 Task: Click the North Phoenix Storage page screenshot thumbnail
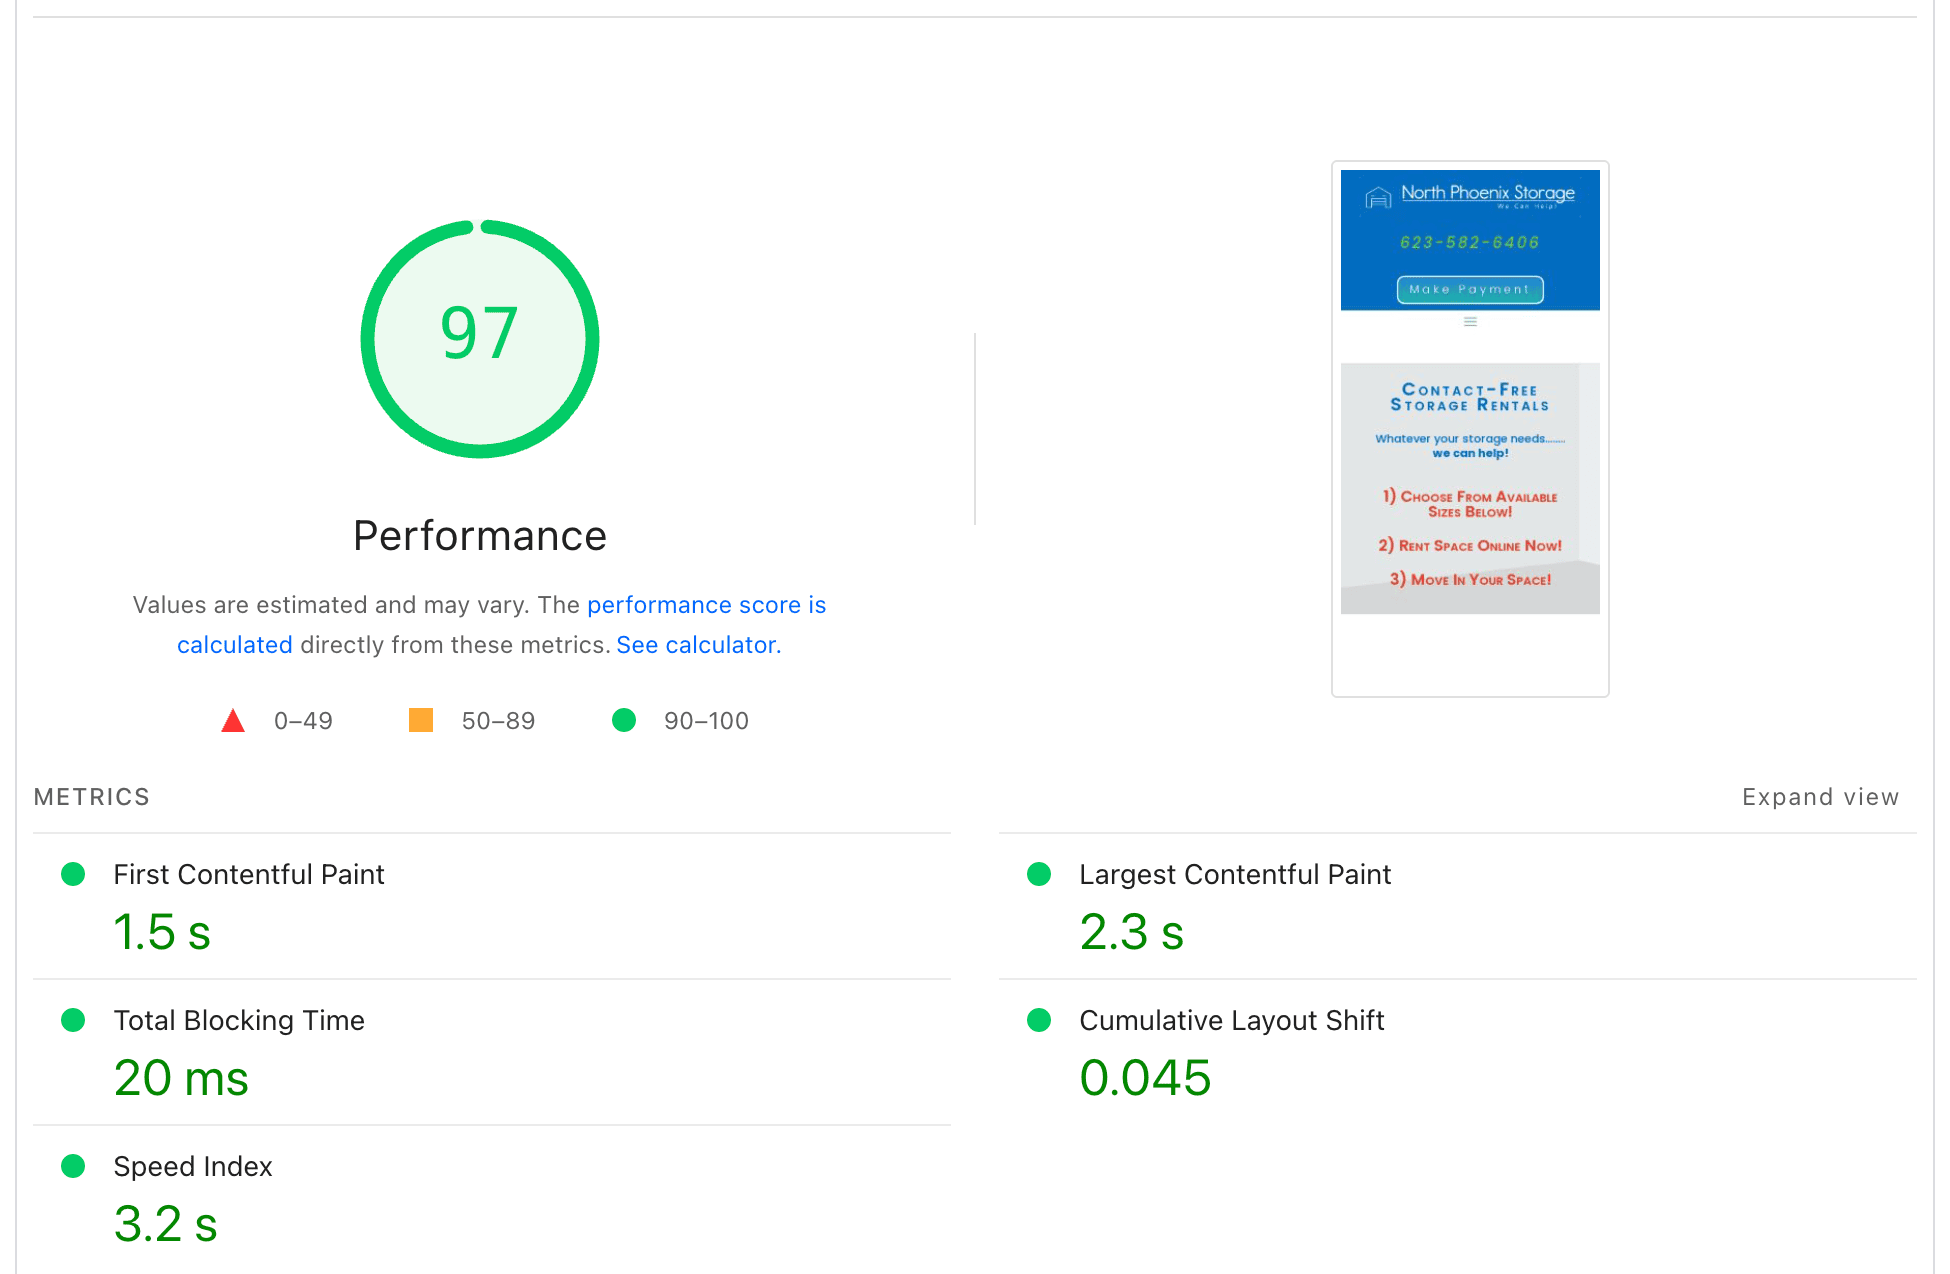pos(1469,428)
